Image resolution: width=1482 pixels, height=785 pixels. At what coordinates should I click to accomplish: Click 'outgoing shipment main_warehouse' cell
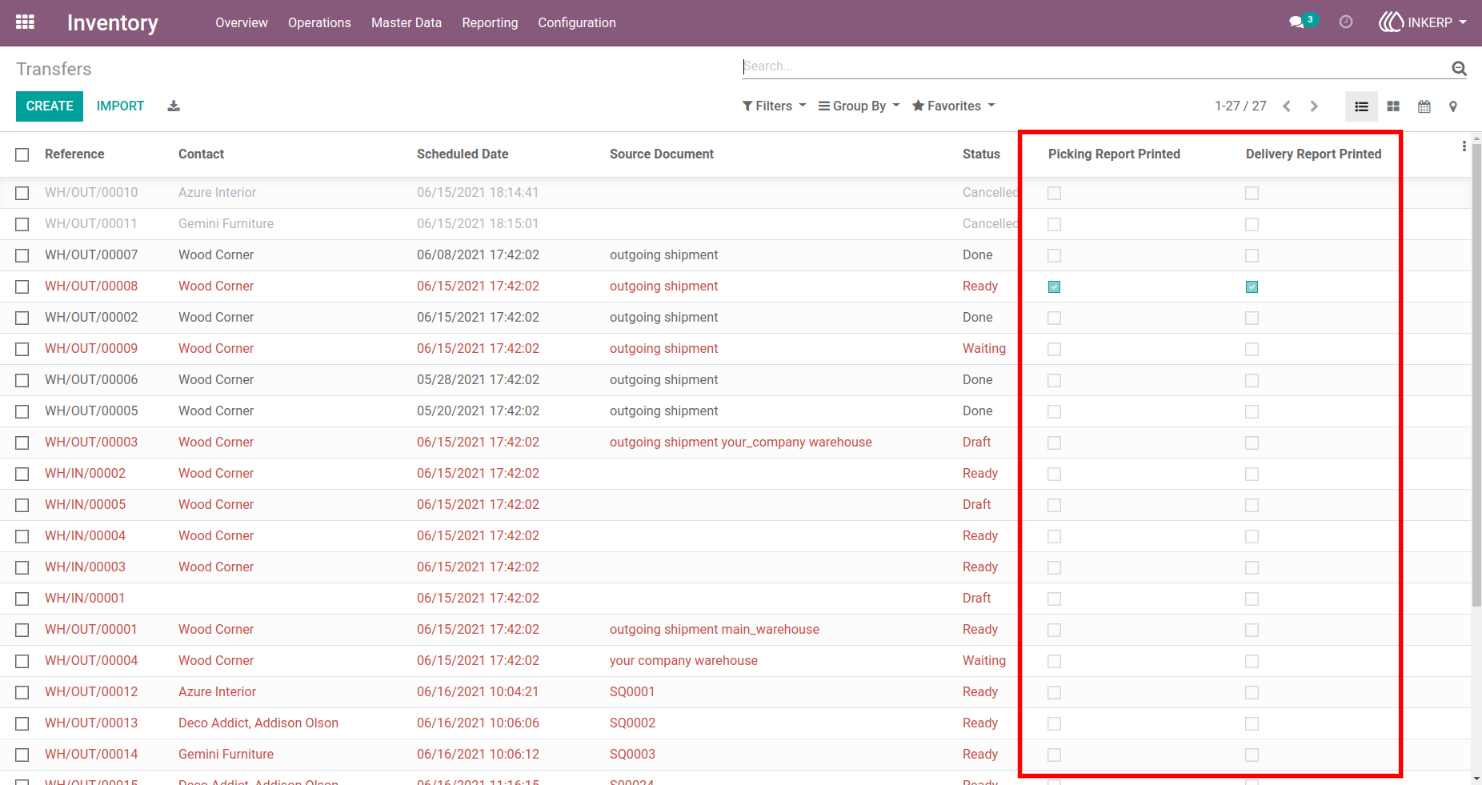click(714, 629)
